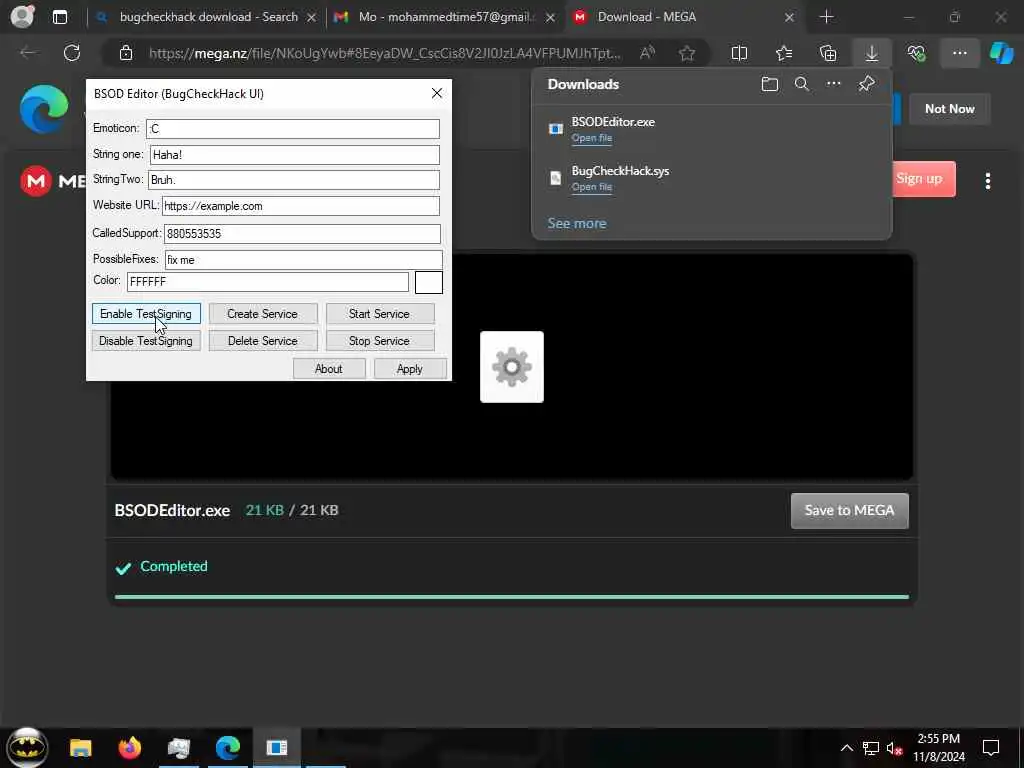Open Browser essentials heart icon

(x=916, y=54)
